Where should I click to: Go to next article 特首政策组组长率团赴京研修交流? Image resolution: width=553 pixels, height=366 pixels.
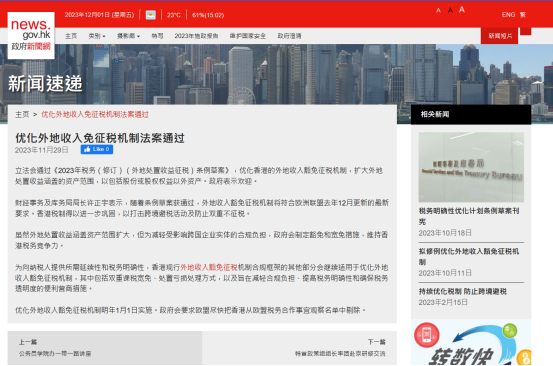pos(340,354)
